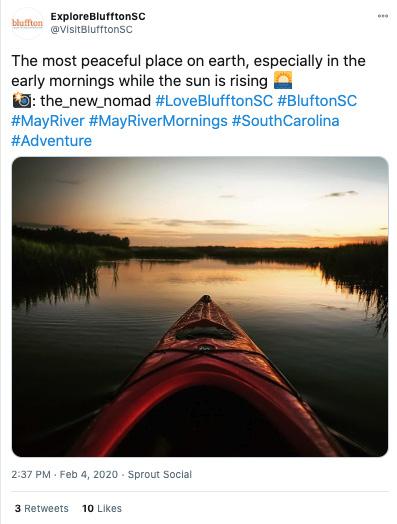
Task: Open the #SouthCarolina hashtag
Action: point(286,121)
